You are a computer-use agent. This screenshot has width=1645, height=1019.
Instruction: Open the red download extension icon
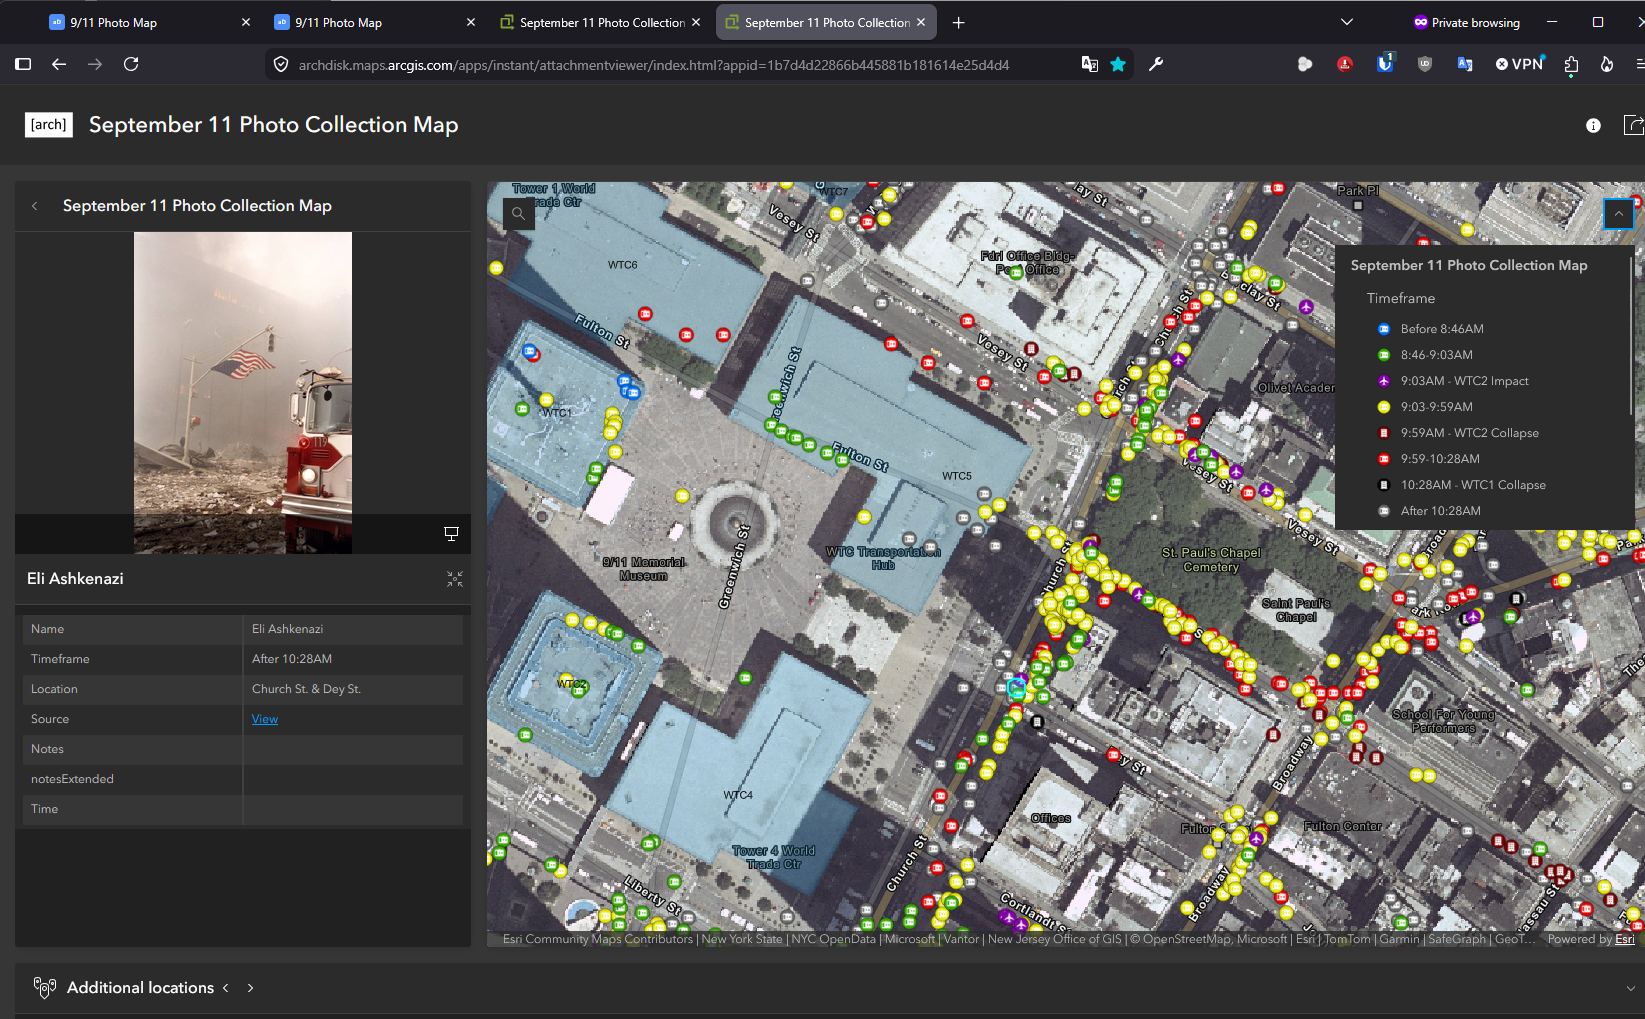point(1345,64)
